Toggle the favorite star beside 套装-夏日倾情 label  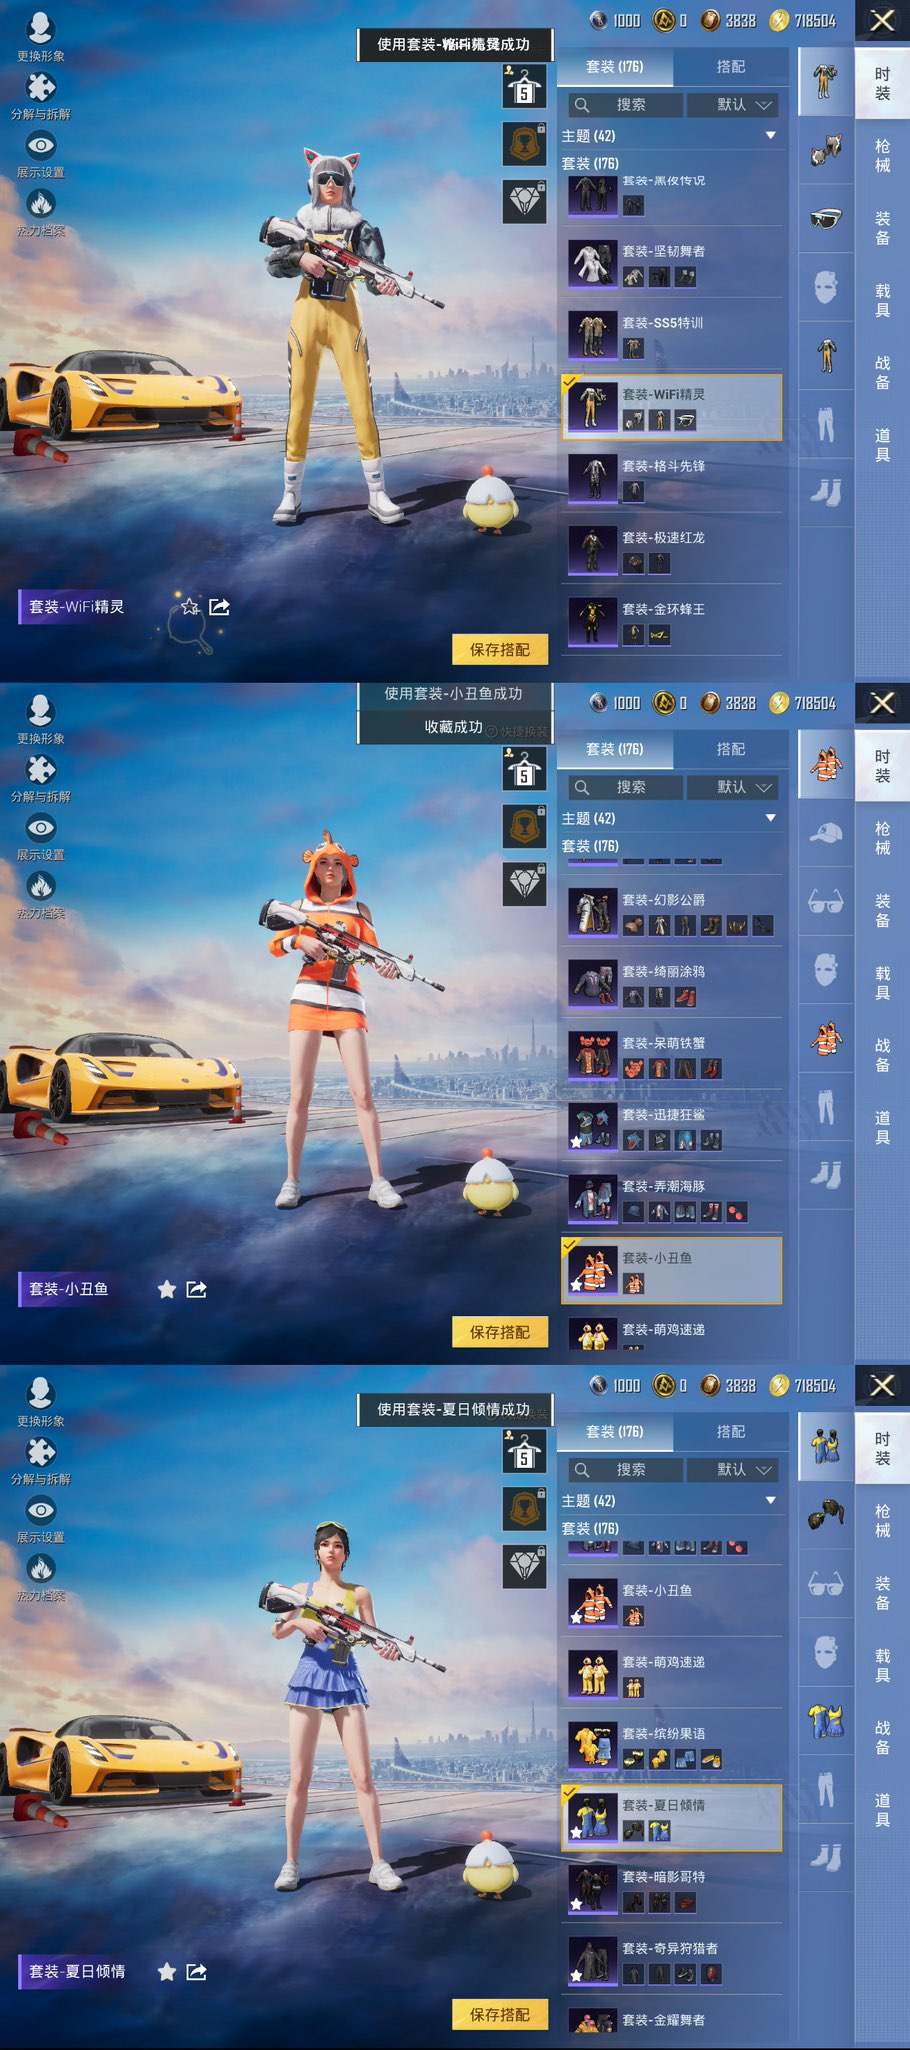pyautogui.click(x=167, y=1972)
